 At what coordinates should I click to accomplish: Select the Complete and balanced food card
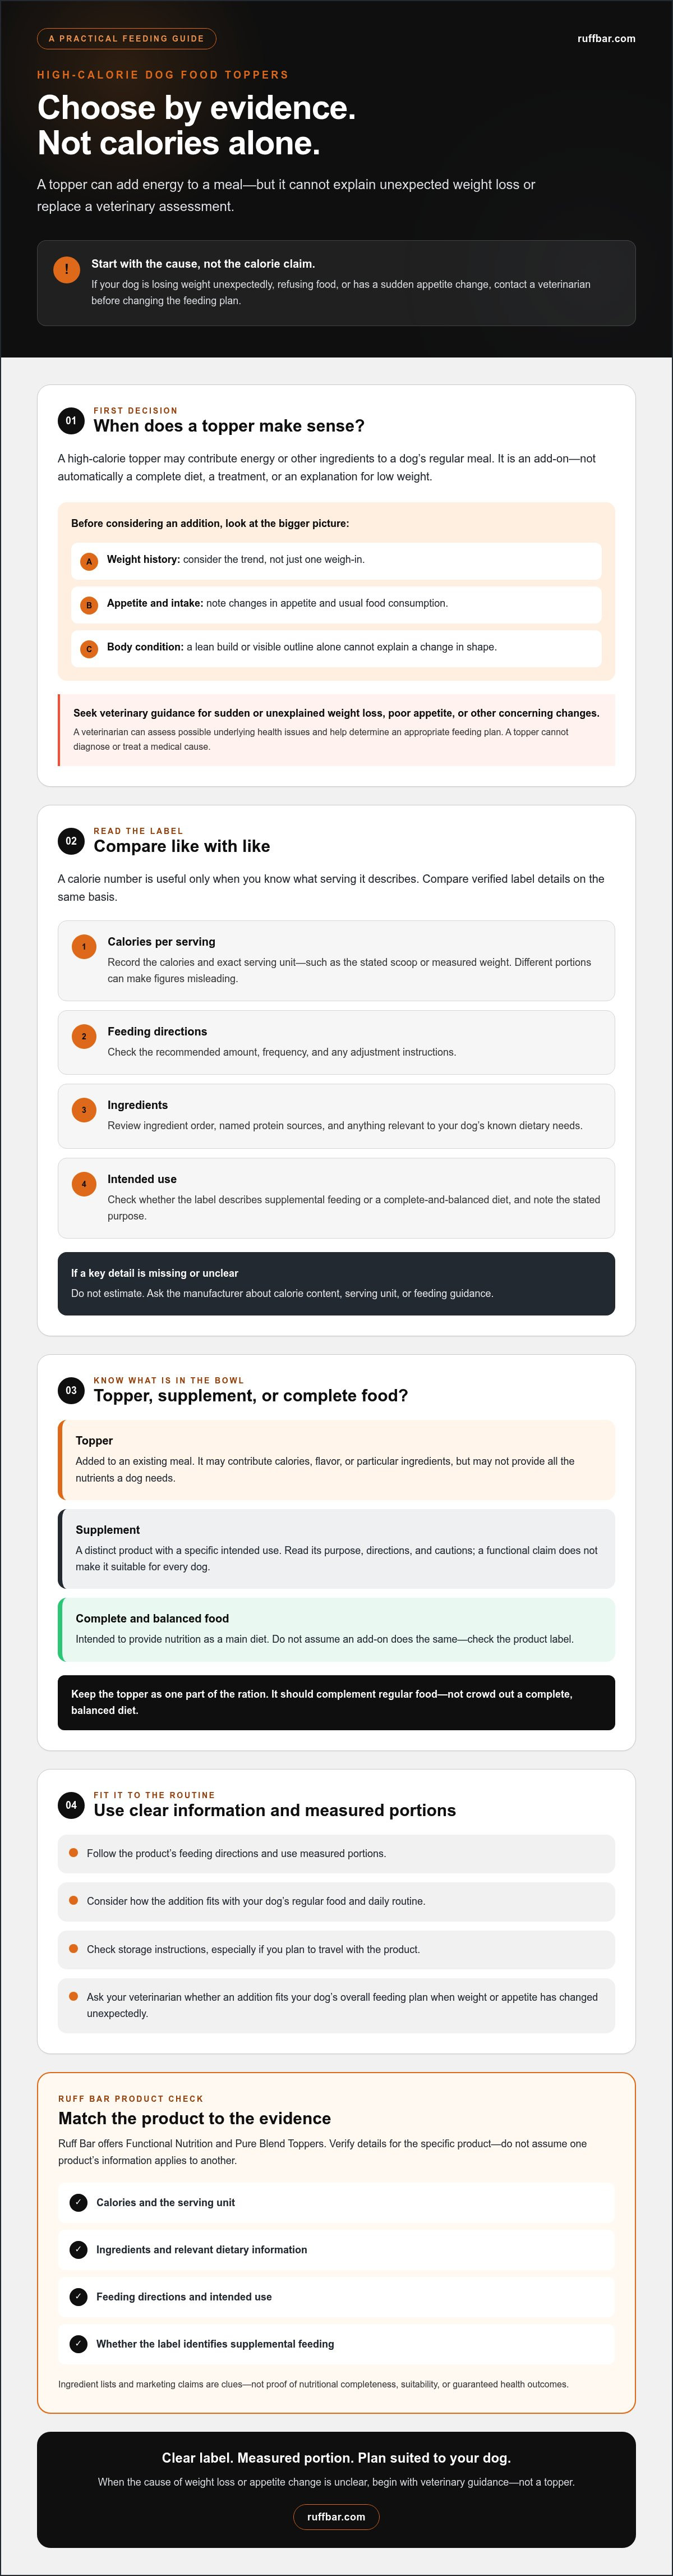336,1629
